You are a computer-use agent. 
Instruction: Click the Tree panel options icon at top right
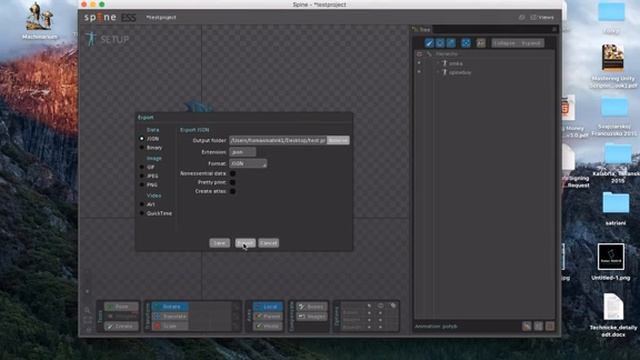click(554, 29)
